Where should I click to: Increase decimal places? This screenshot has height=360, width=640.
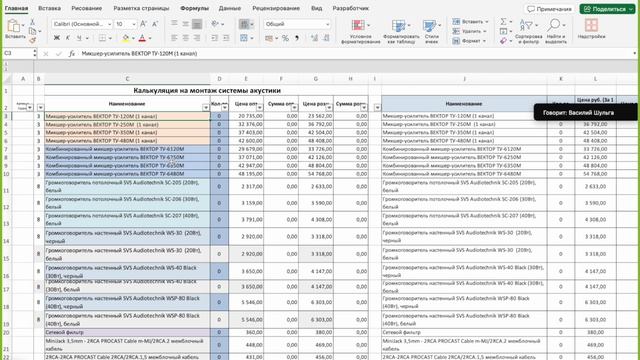[314, 38]
